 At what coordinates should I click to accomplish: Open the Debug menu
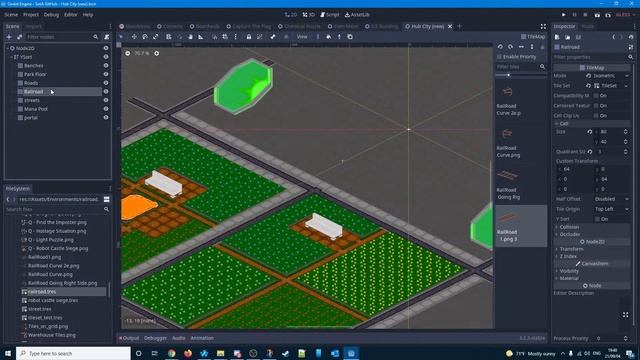coord(51,15)
